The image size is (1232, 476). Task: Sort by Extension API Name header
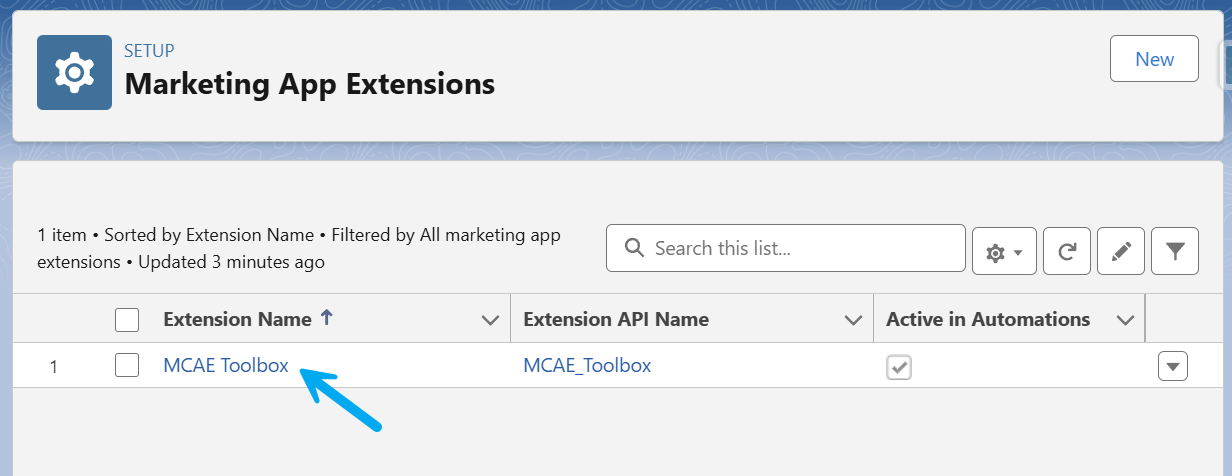click(616, 320)
